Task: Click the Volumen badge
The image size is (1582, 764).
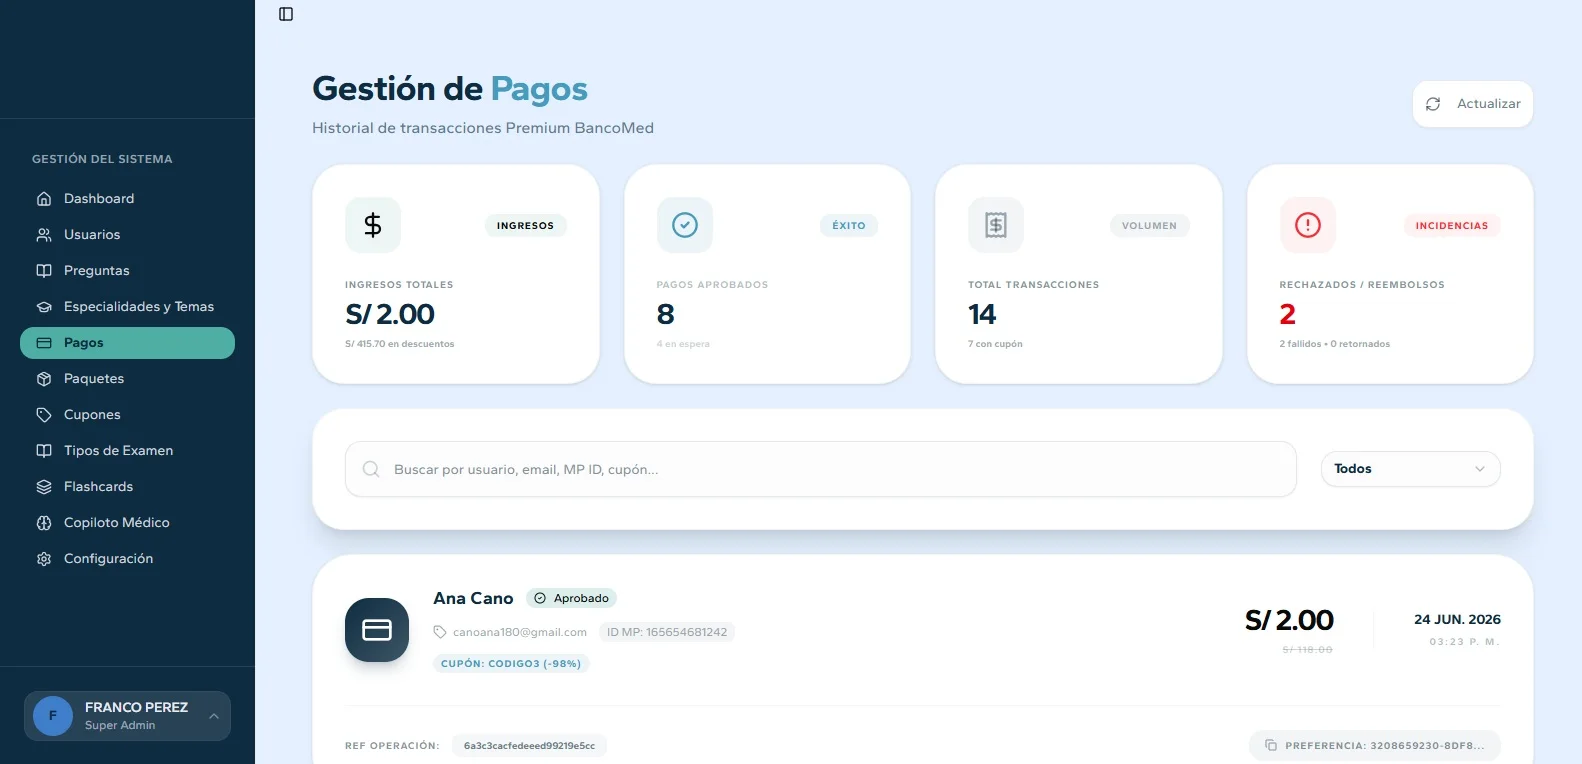Action: click(1149, 226)
